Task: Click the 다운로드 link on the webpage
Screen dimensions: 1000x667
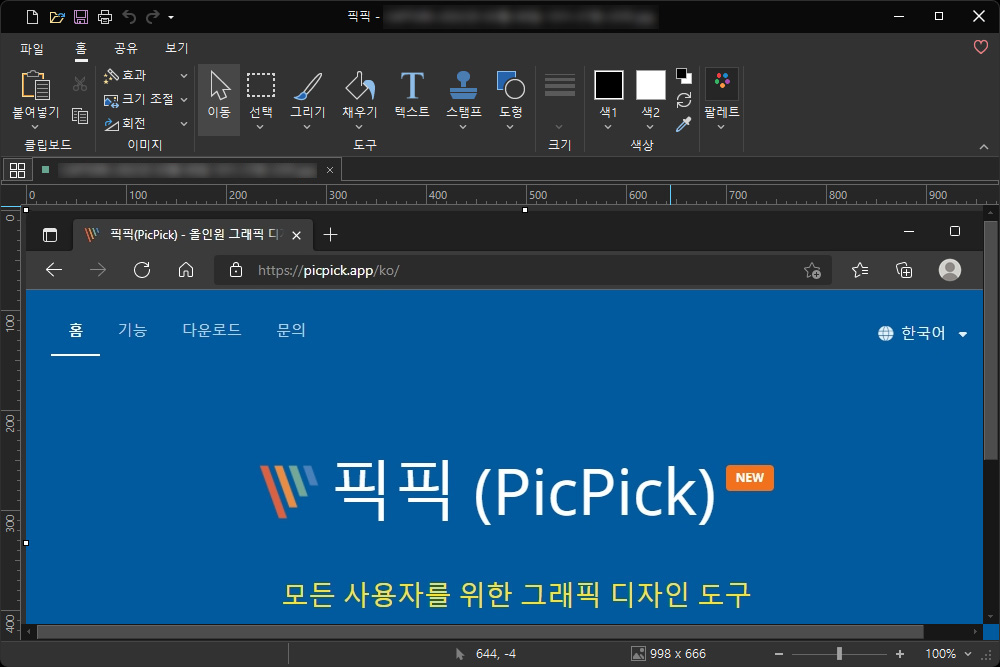Action: [212, 330]
